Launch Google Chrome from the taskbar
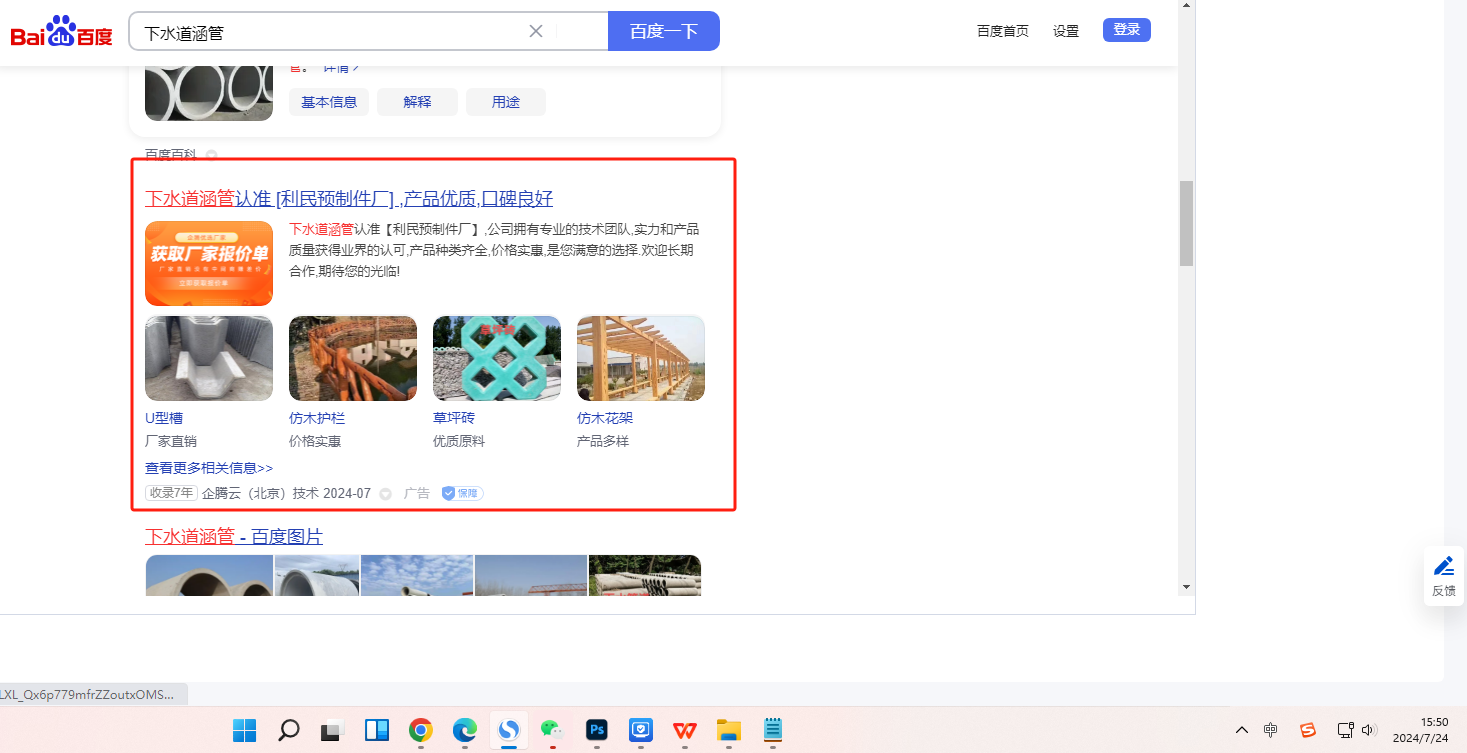 click(x=420, y=731)
